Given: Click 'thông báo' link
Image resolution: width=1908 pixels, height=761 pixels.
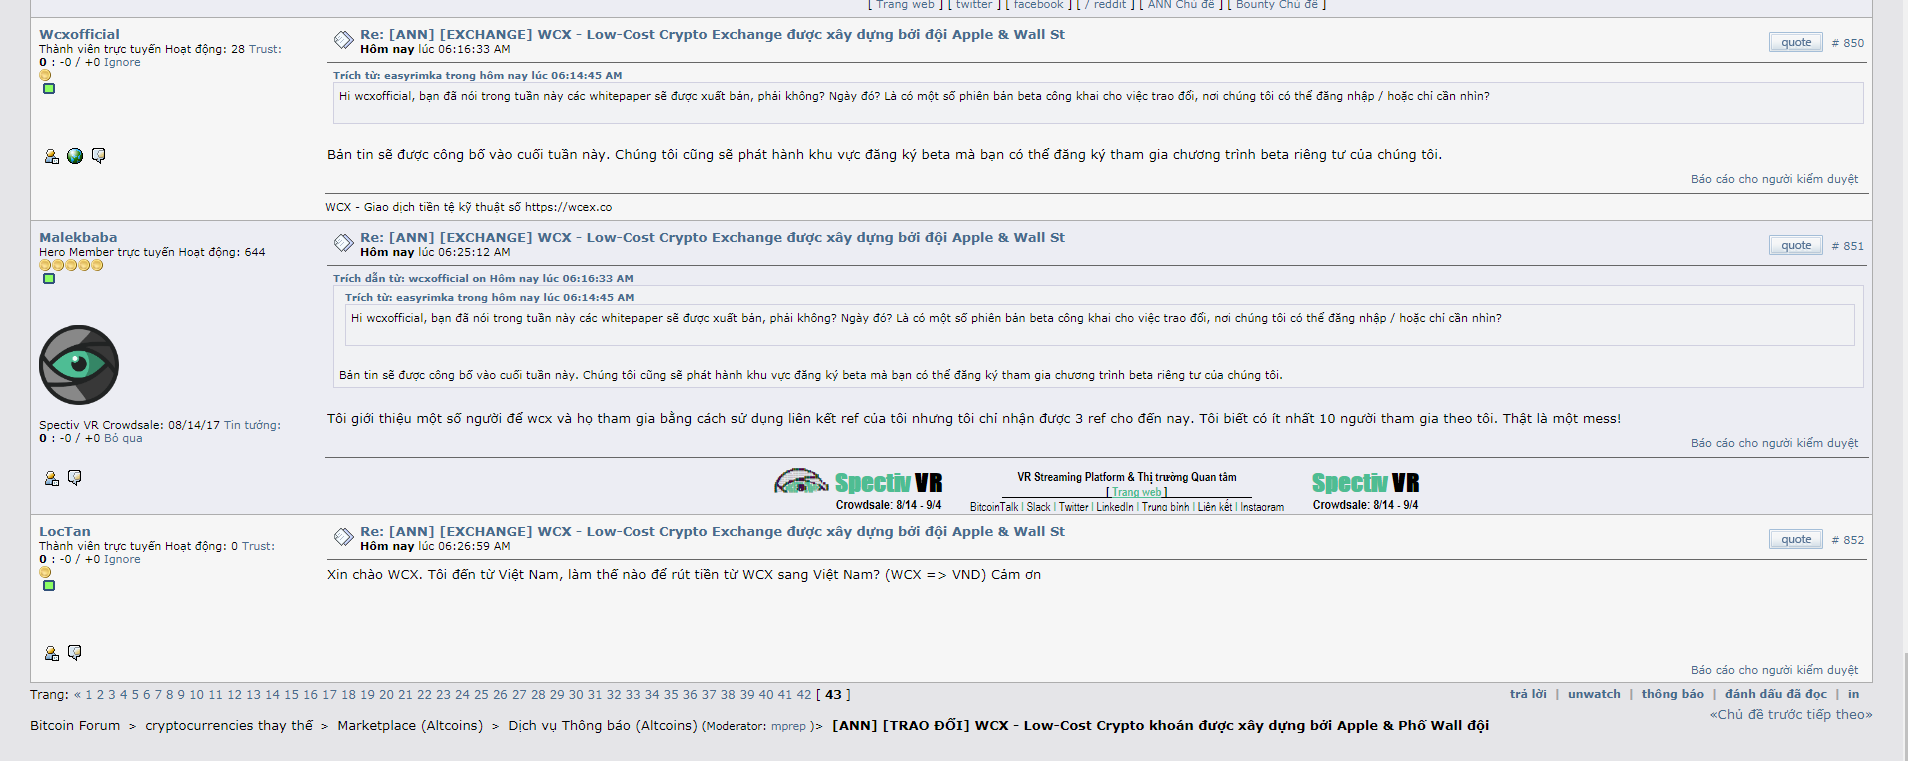Looking at the screenshot, I should (x=1672, y=694).
